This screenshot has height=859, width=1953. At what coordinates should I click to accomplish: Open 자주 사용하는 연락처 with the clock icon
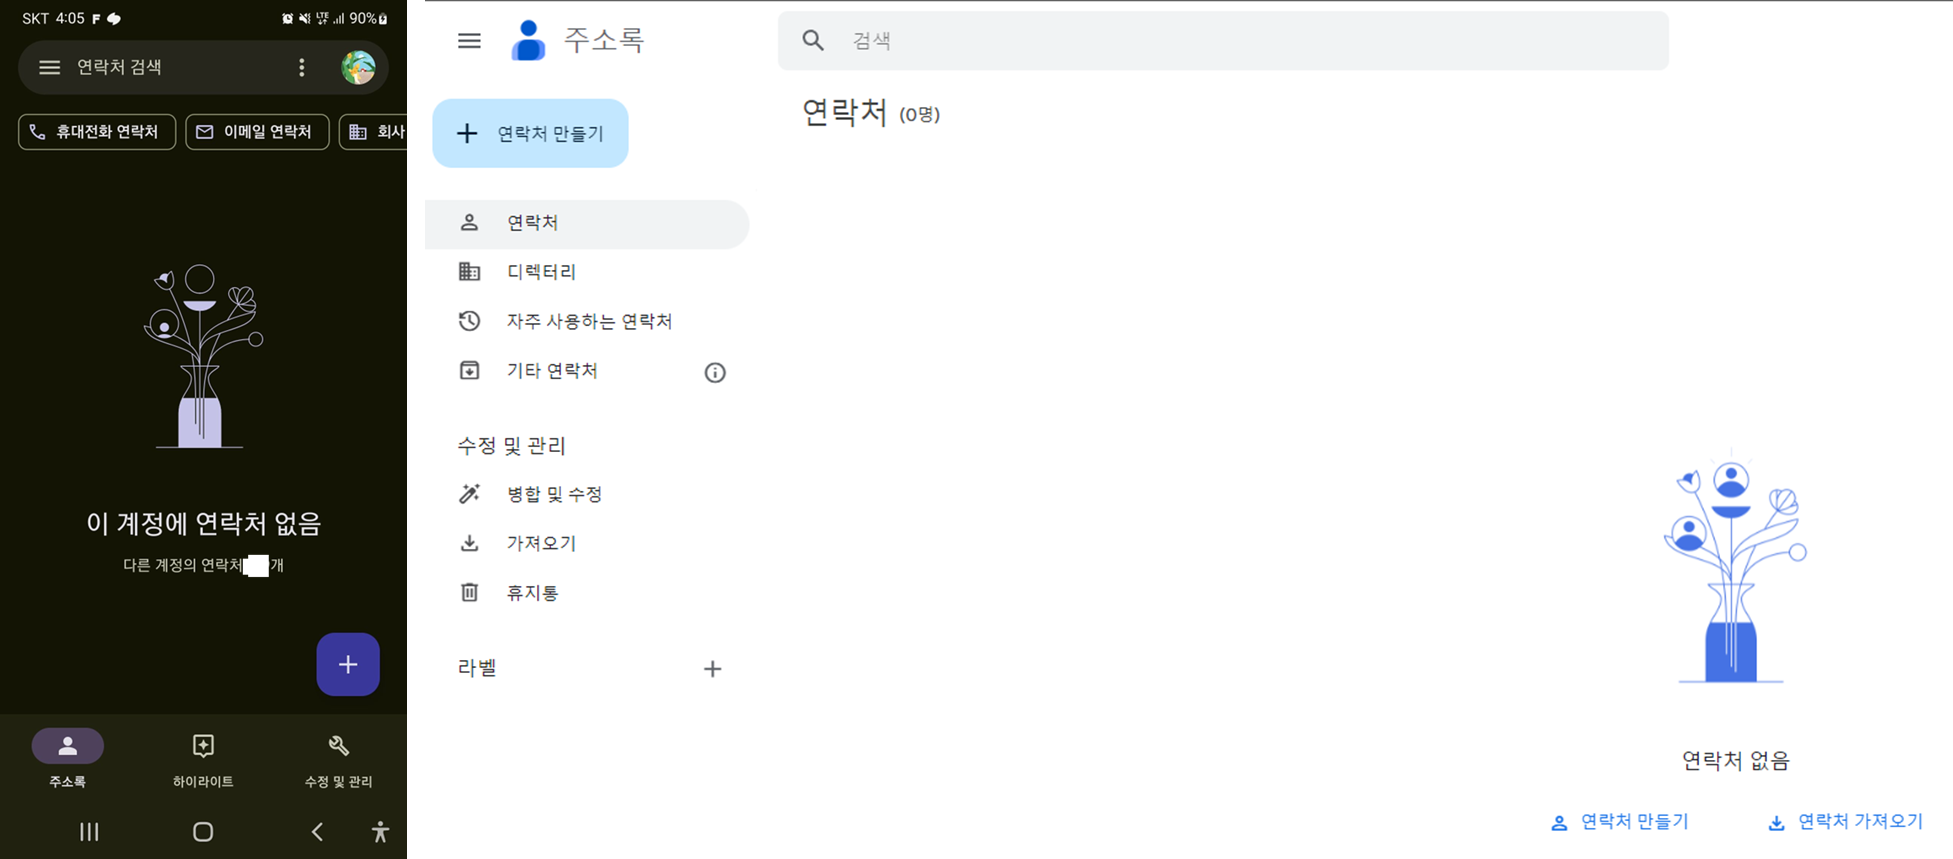pyautogui.click(x=470, y=320)
